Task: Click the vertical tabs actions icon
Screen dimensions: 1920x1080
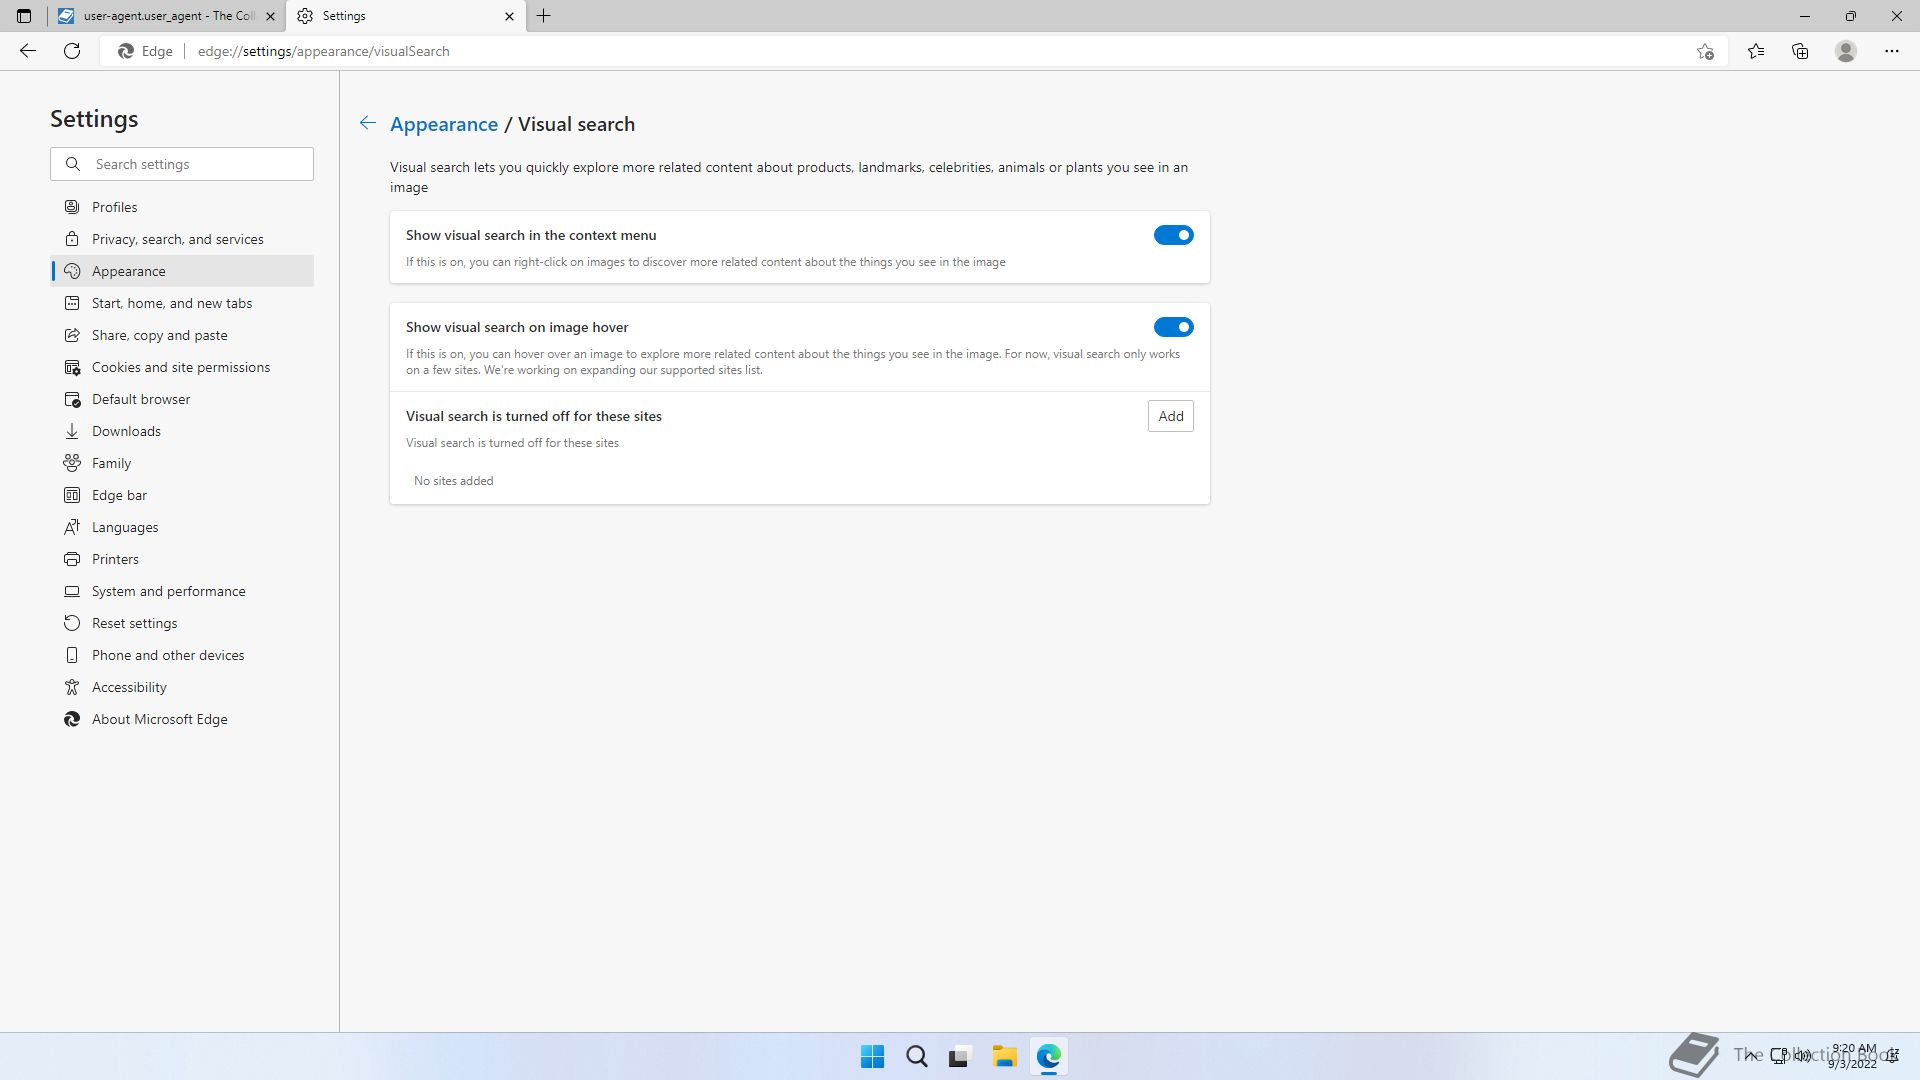Action: point(24,16)
